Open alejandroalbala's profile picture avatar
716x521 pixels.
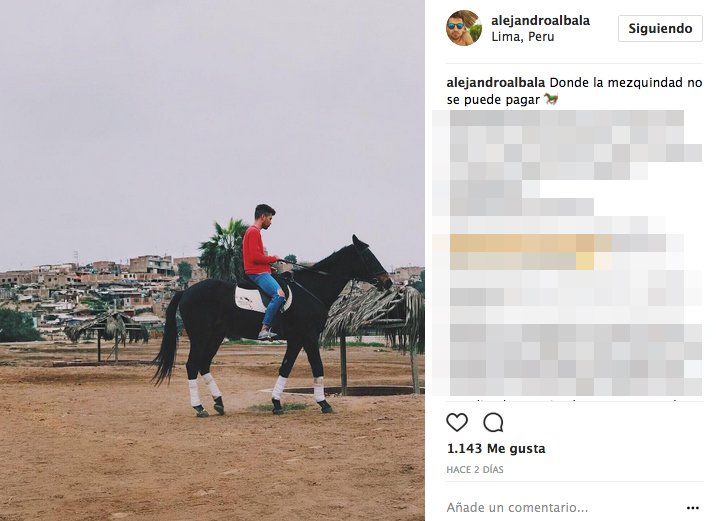click(x=463, y=28)
